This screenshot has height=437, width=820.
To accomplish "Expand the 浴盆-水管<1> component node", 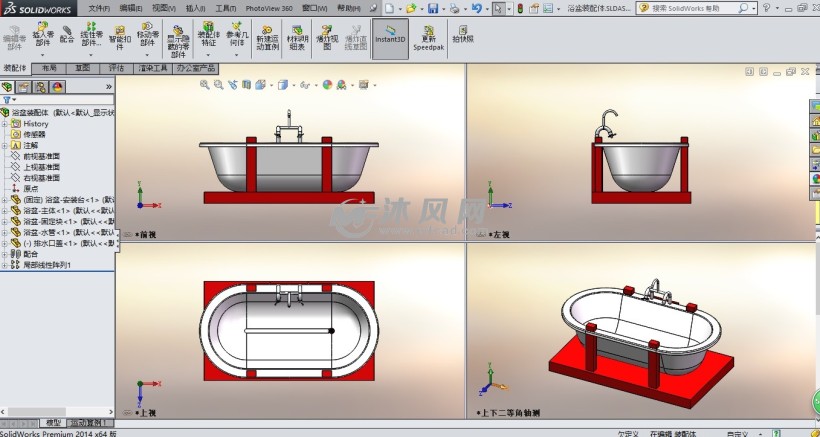I will pyautogui.click(x=5, y=232).
